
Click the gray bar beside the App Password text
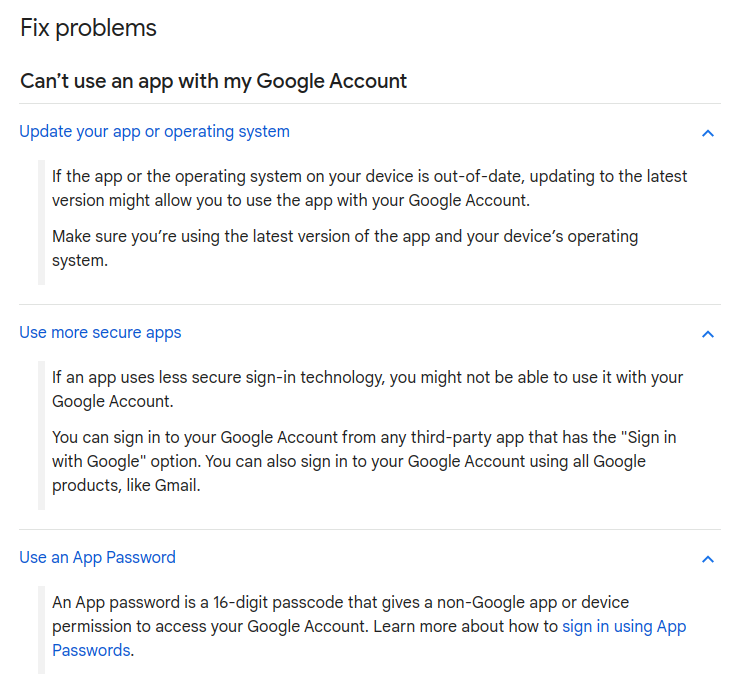coord(41,626)
